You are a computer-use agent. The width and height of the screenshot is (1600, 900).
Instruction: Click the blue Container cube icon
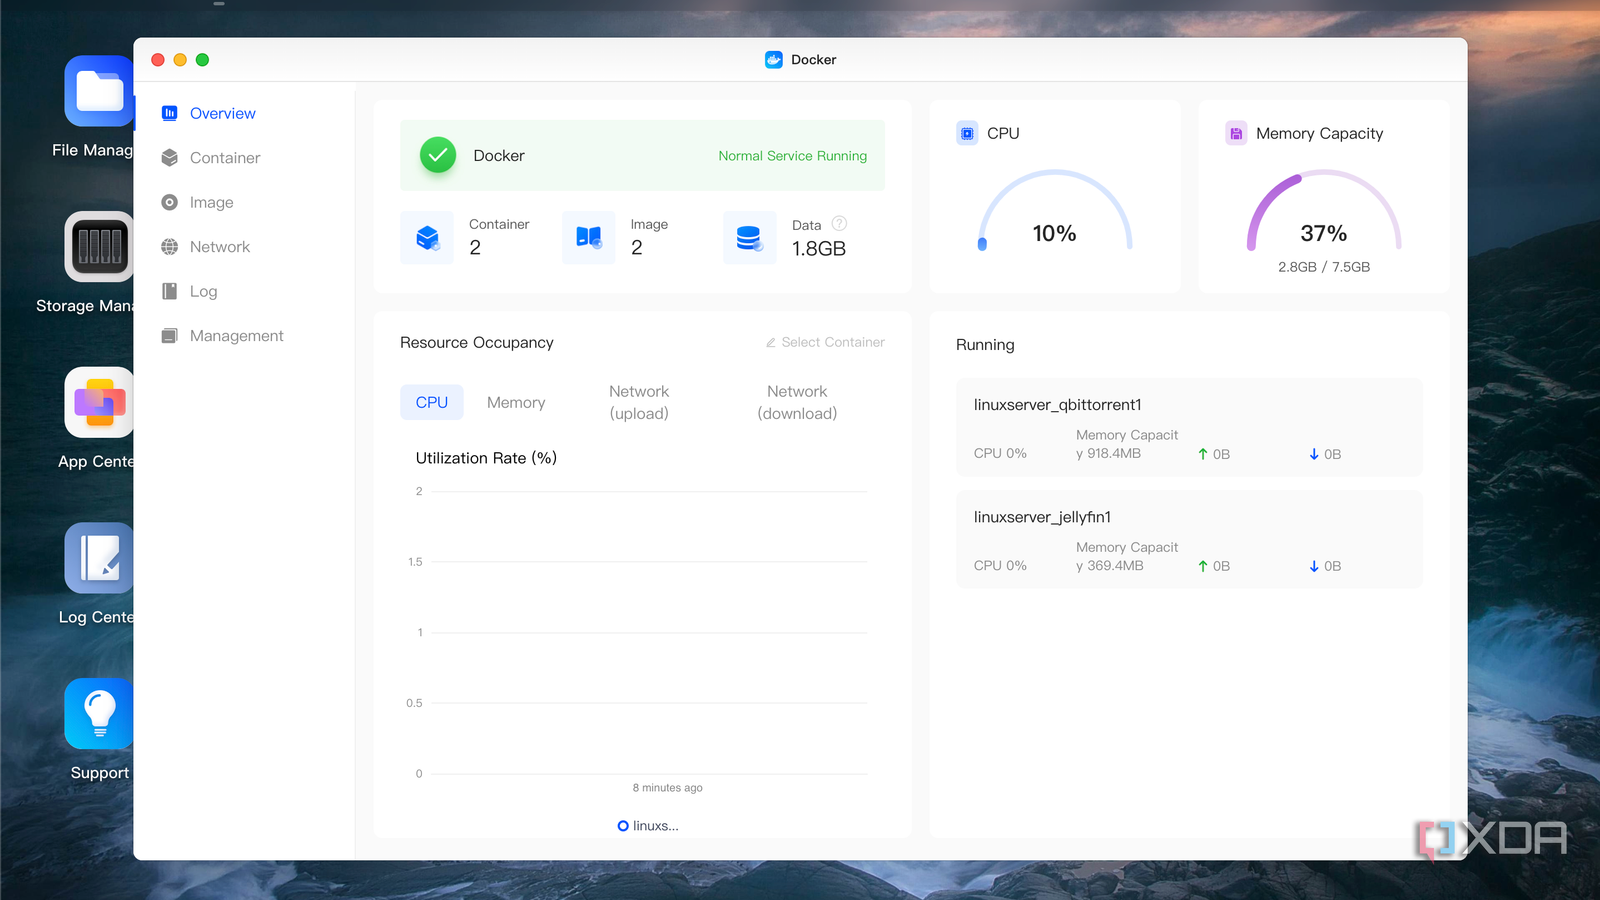click(427, 238)
